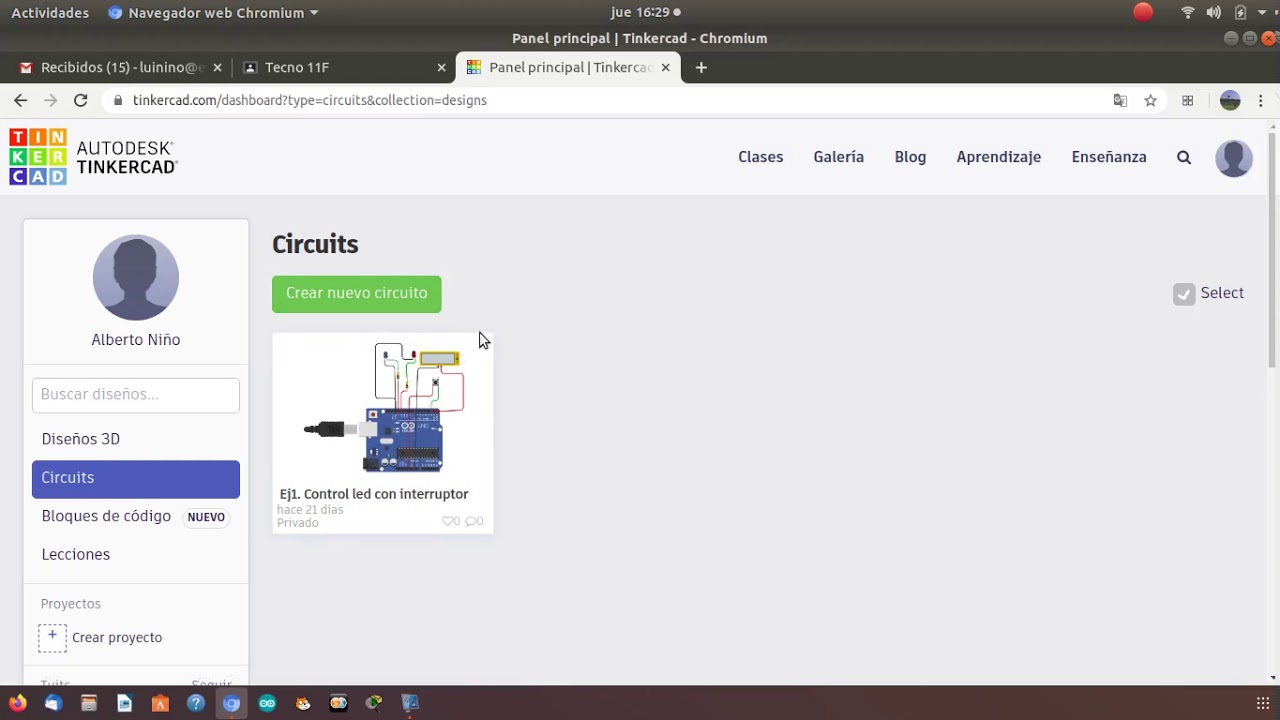Toggle the Select checkbox
Viewport: 1280px width, 720px height.
click(x=1184, y=293)
